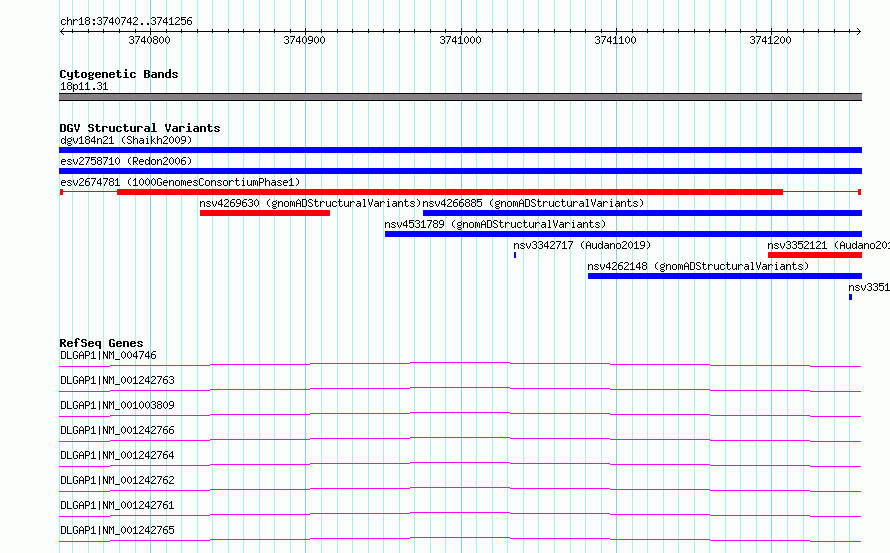
Task: Select the magenta line of DLGAP1|NM_004746
Action: coord(460,365)
